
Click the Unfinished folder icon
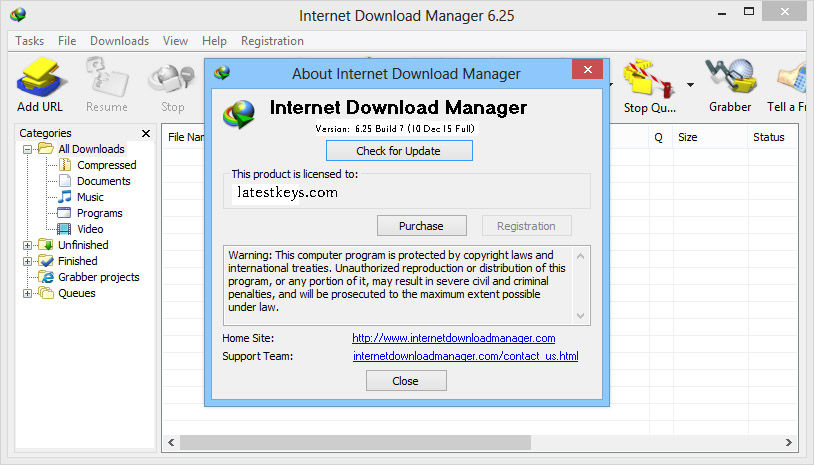click(x=46, y=244)
